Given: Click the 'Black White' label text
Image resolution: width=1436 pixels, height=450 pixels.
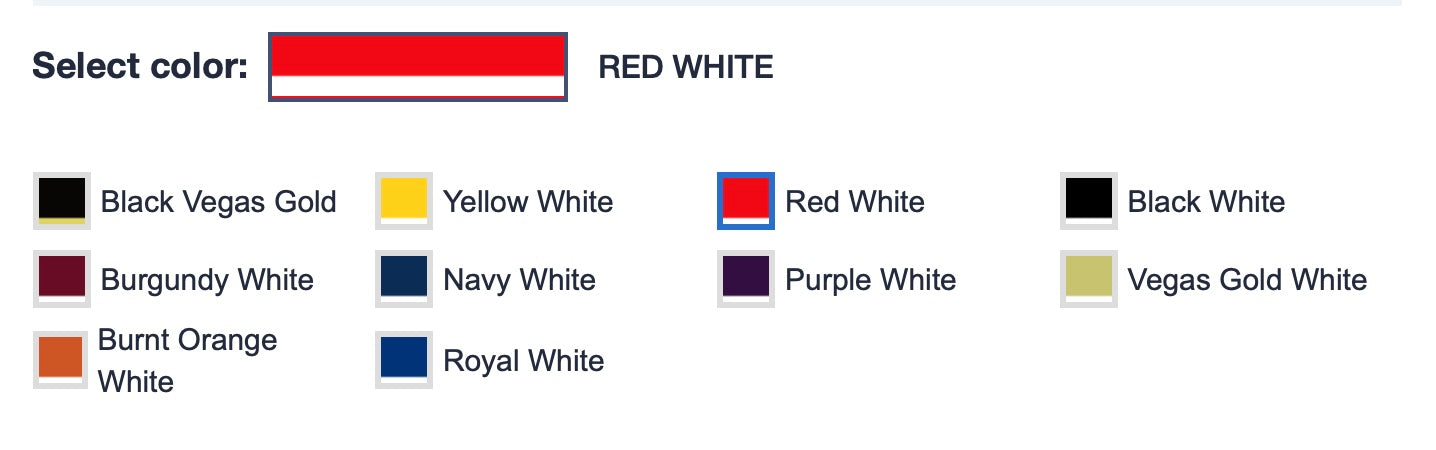Looking at the screenshot, I should point(1206,202).
